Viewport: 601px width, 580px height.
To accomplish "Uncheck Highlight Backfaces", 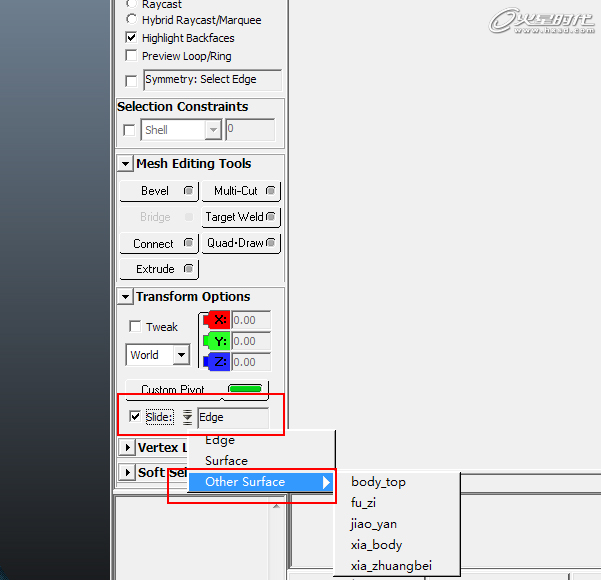I will point(131,38).
